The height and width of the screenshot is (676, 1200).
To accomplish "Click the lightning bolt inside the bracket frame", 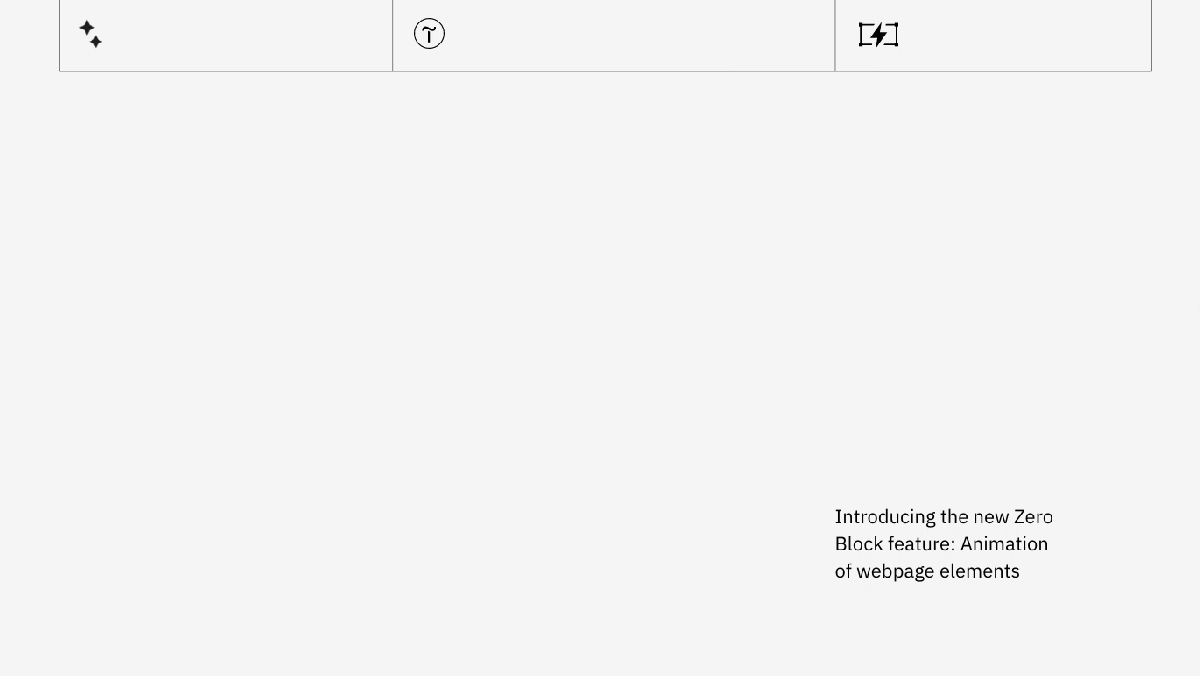I will pos(878,35).
